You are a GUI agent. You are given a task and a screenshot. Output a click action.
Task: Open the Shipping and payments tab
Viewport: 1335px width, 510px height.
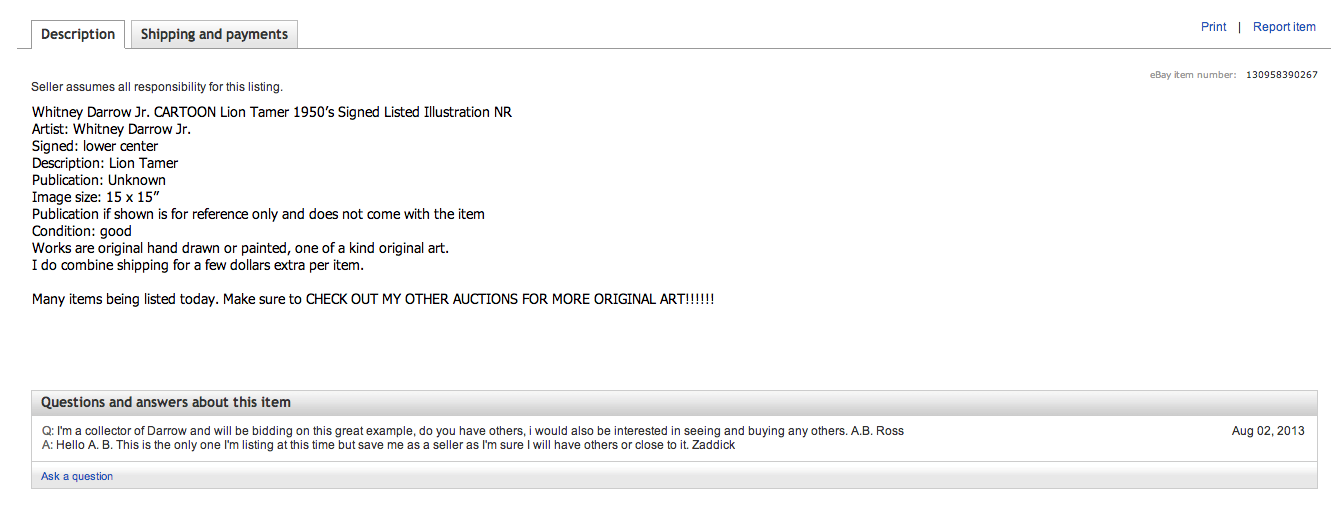click(214, 34)
